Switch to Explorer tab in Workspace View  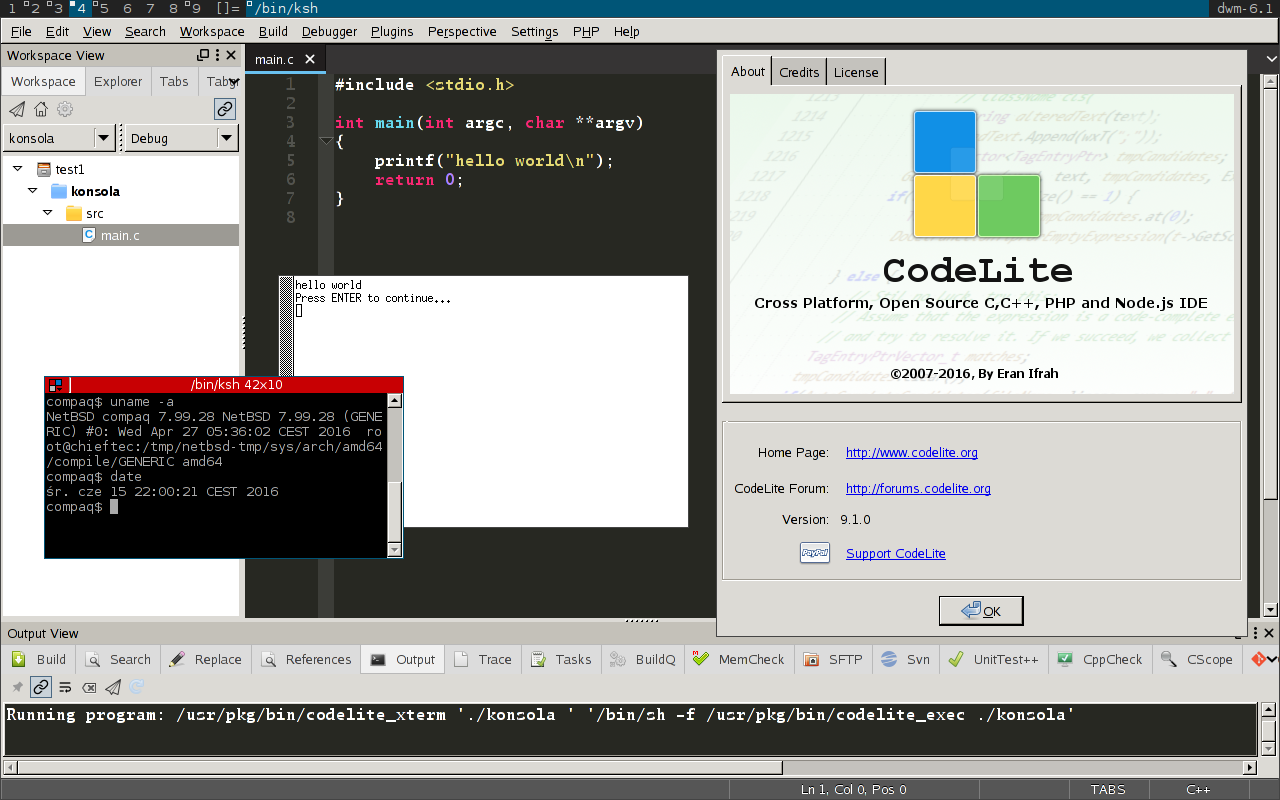coord(118,81)
